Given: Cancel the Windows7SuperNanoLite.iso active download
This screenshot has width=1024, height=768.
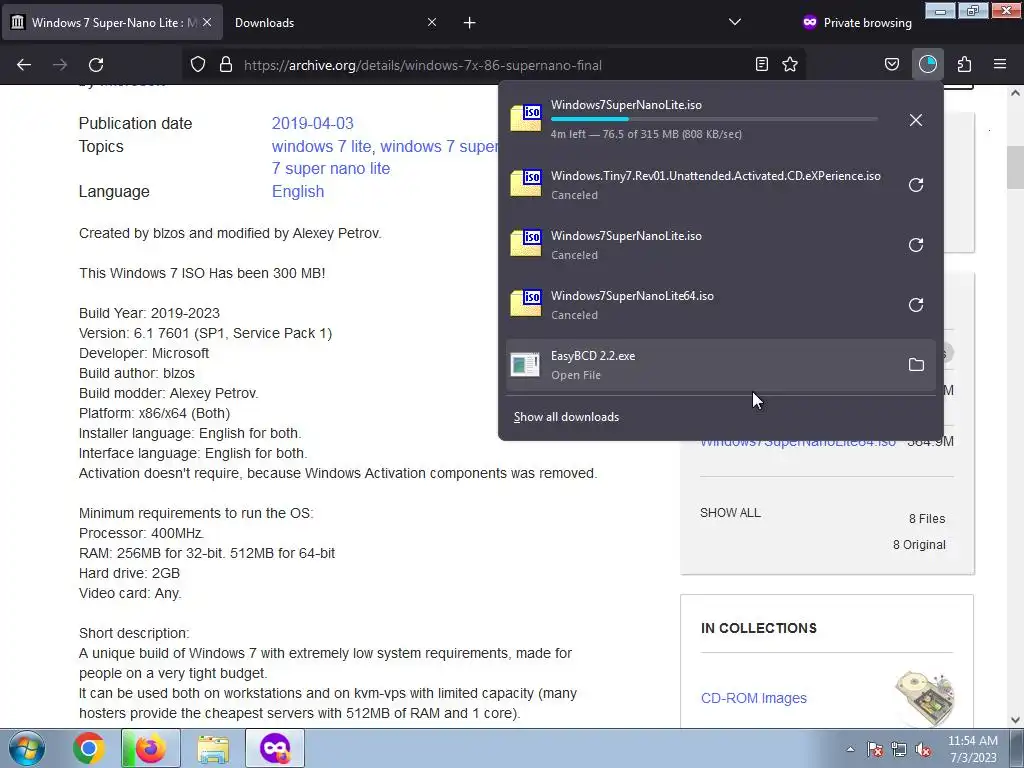Looking at the screenshot, I should 916,120.
